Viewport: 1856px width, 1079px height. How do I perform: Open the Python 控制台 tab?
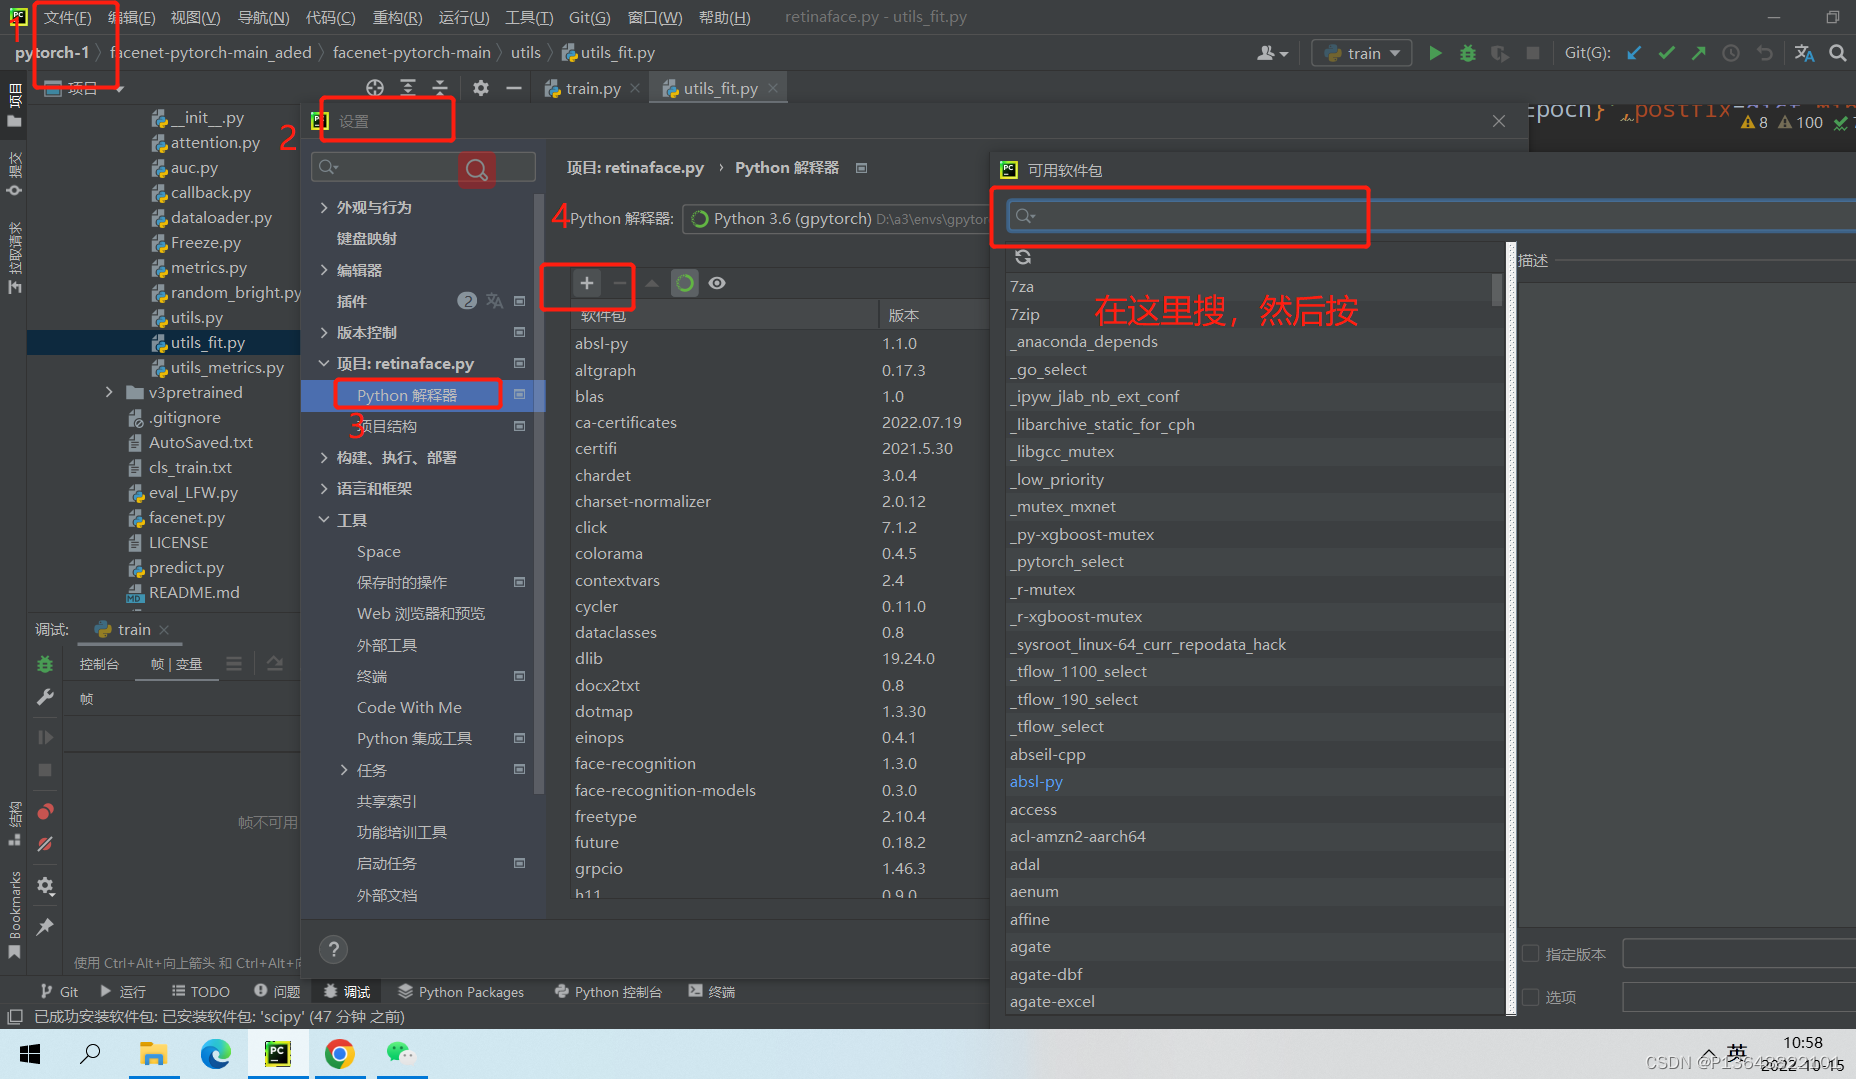point(608,992)
